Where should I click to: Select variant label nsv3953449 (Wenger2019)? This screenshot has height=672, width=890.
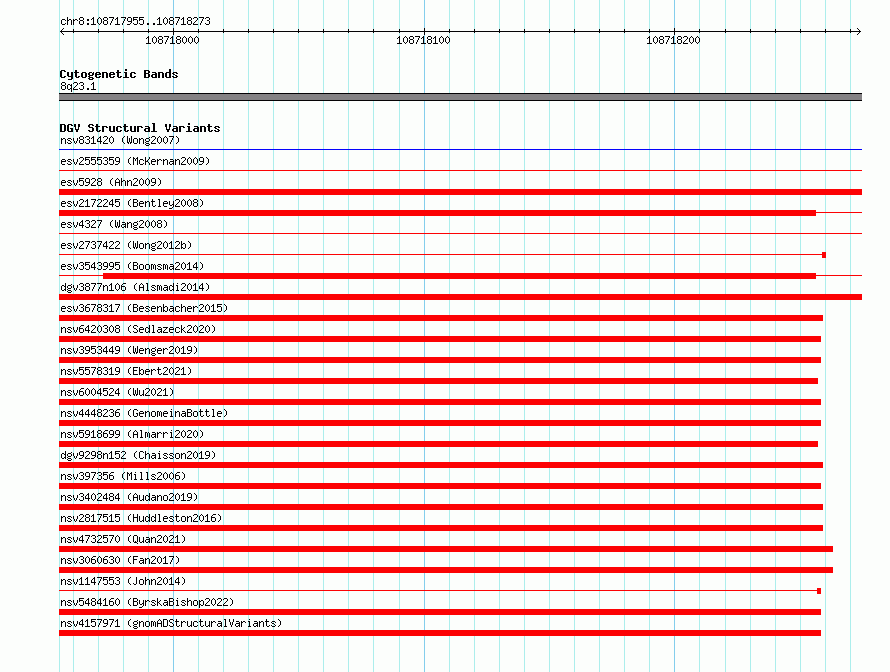pyautogui.click(x=129, y=350)
